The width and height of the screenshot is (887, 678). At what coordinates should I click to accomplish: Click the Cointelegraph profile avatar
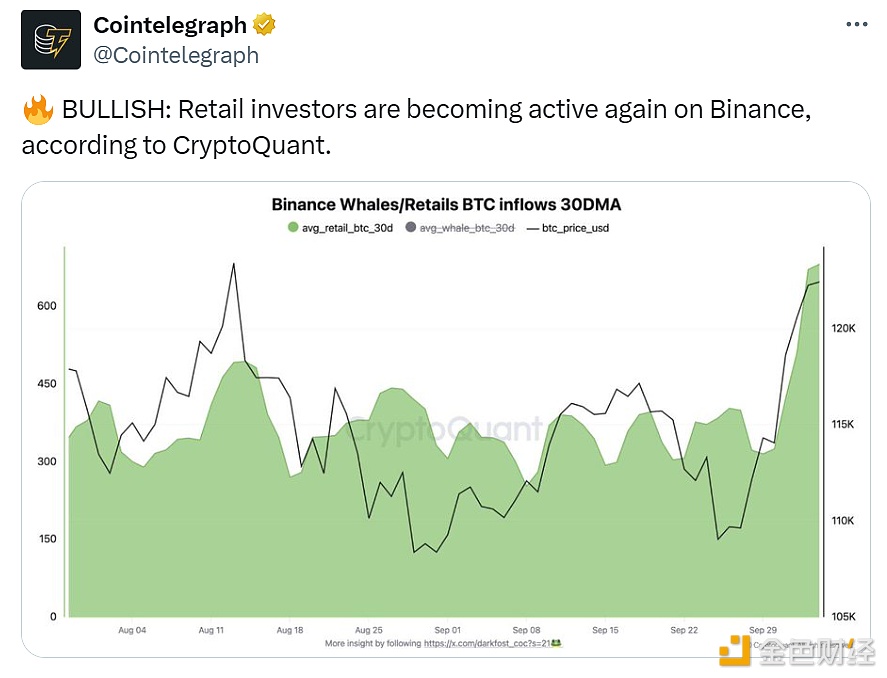pos(51,39)
